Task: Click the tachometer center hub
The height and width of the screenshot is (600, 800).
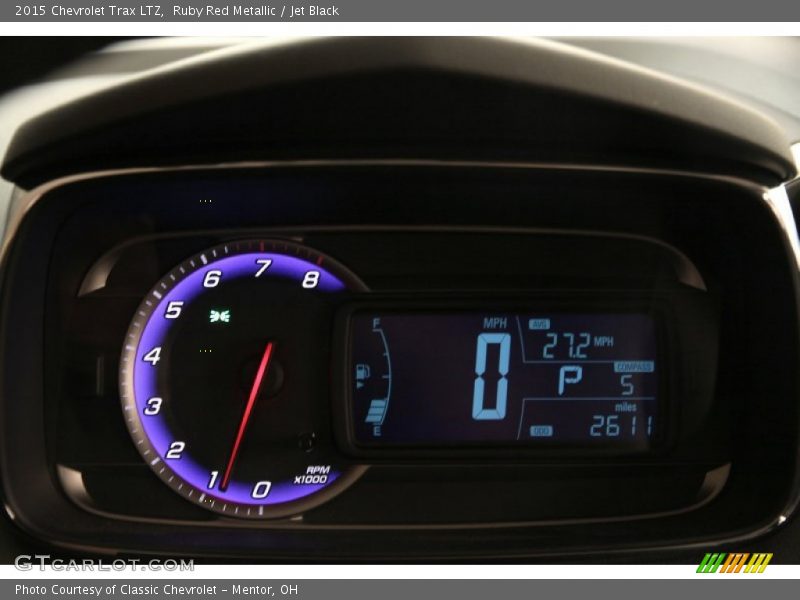Action: click(262, 377)
